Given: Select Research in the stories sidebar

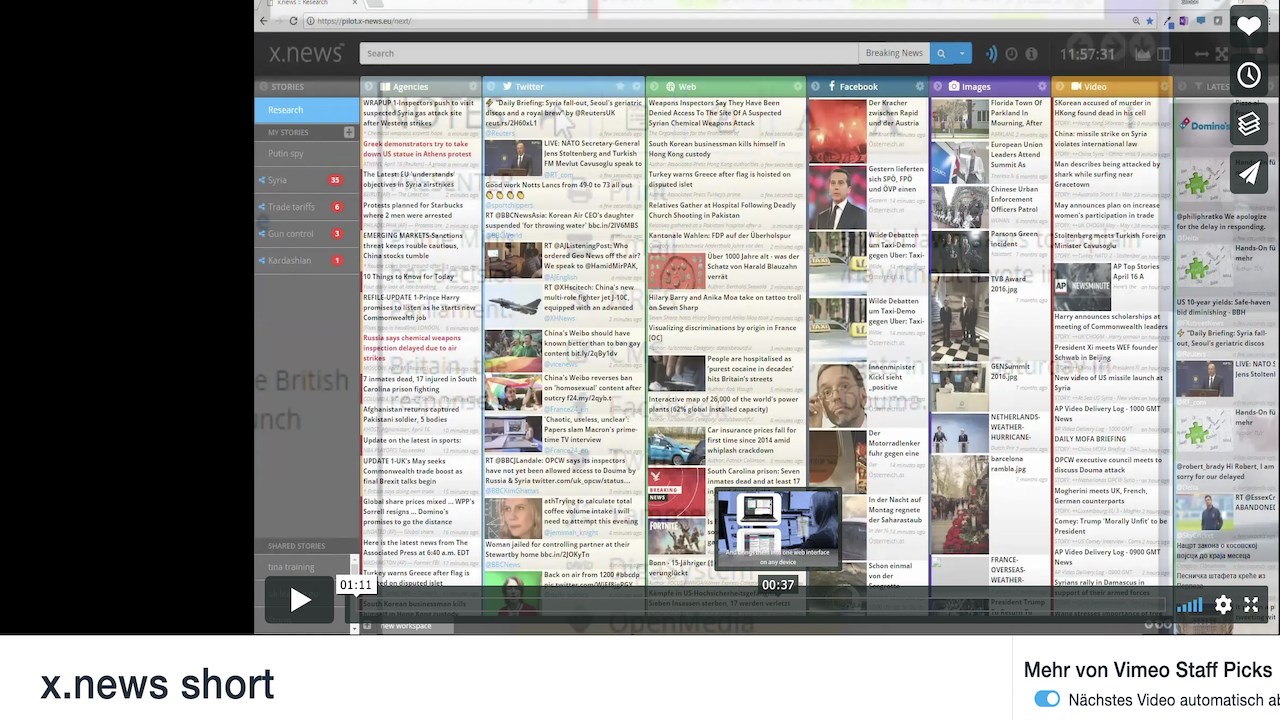Looking at the screenshot, I should [306, 110].
